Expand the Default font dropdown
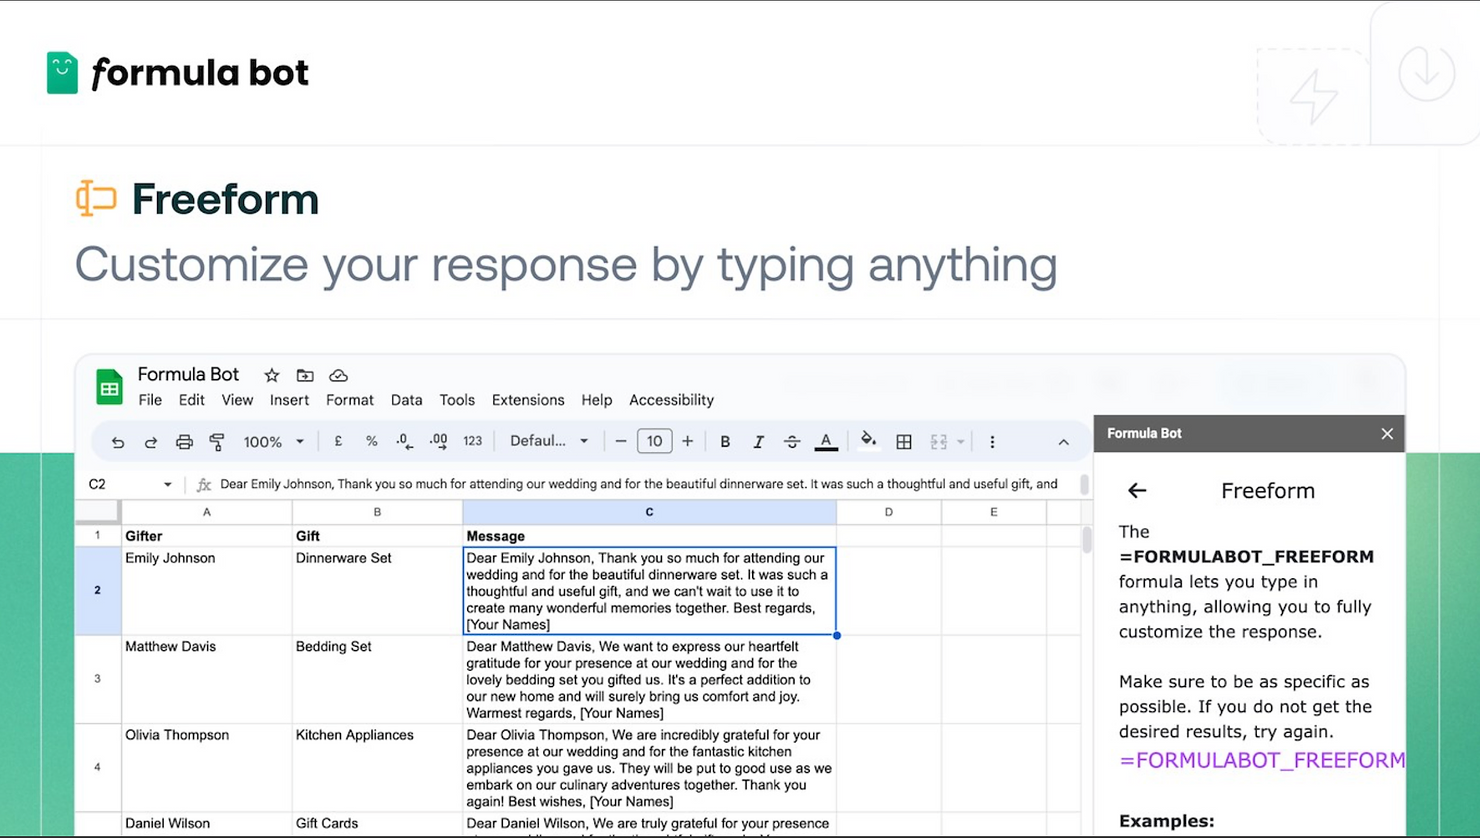 tap(548, 442)
